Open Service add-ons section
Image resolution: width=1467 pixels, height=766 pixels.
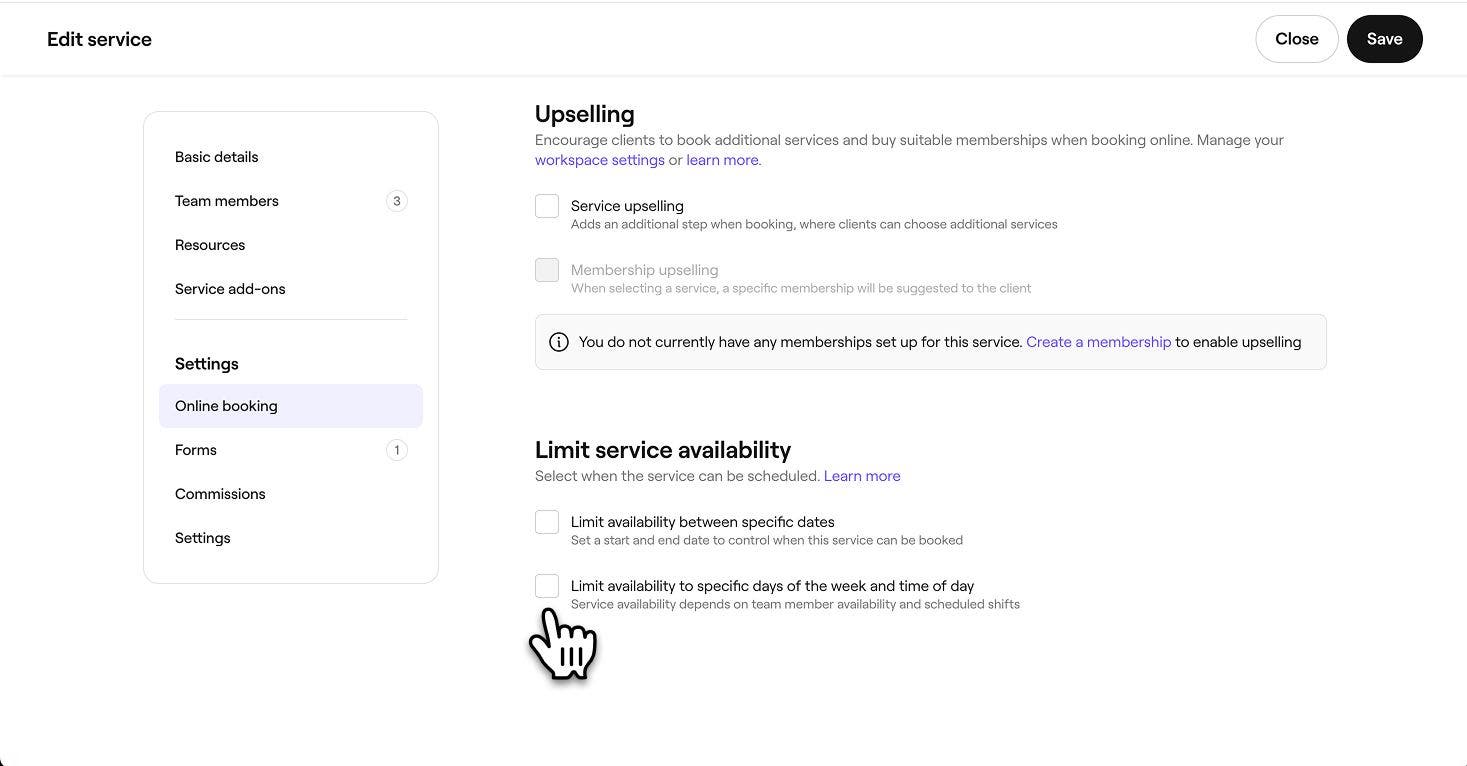pyautogui.click(x=230, y=289)
